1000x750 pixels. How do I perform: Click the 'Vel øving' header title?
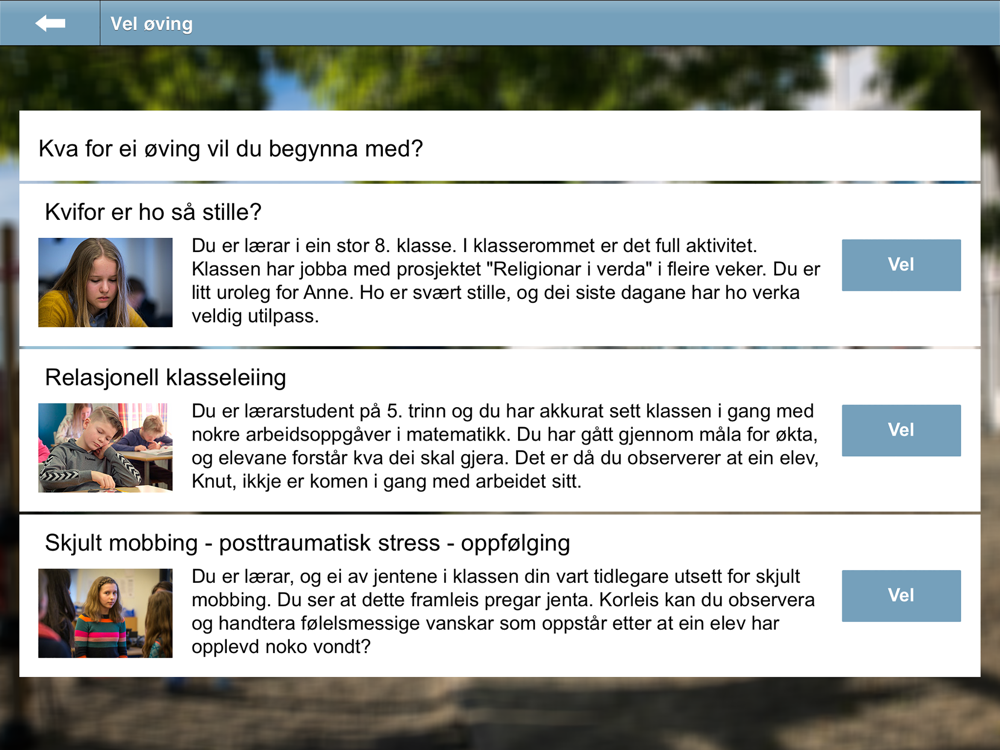pos(151,24)
